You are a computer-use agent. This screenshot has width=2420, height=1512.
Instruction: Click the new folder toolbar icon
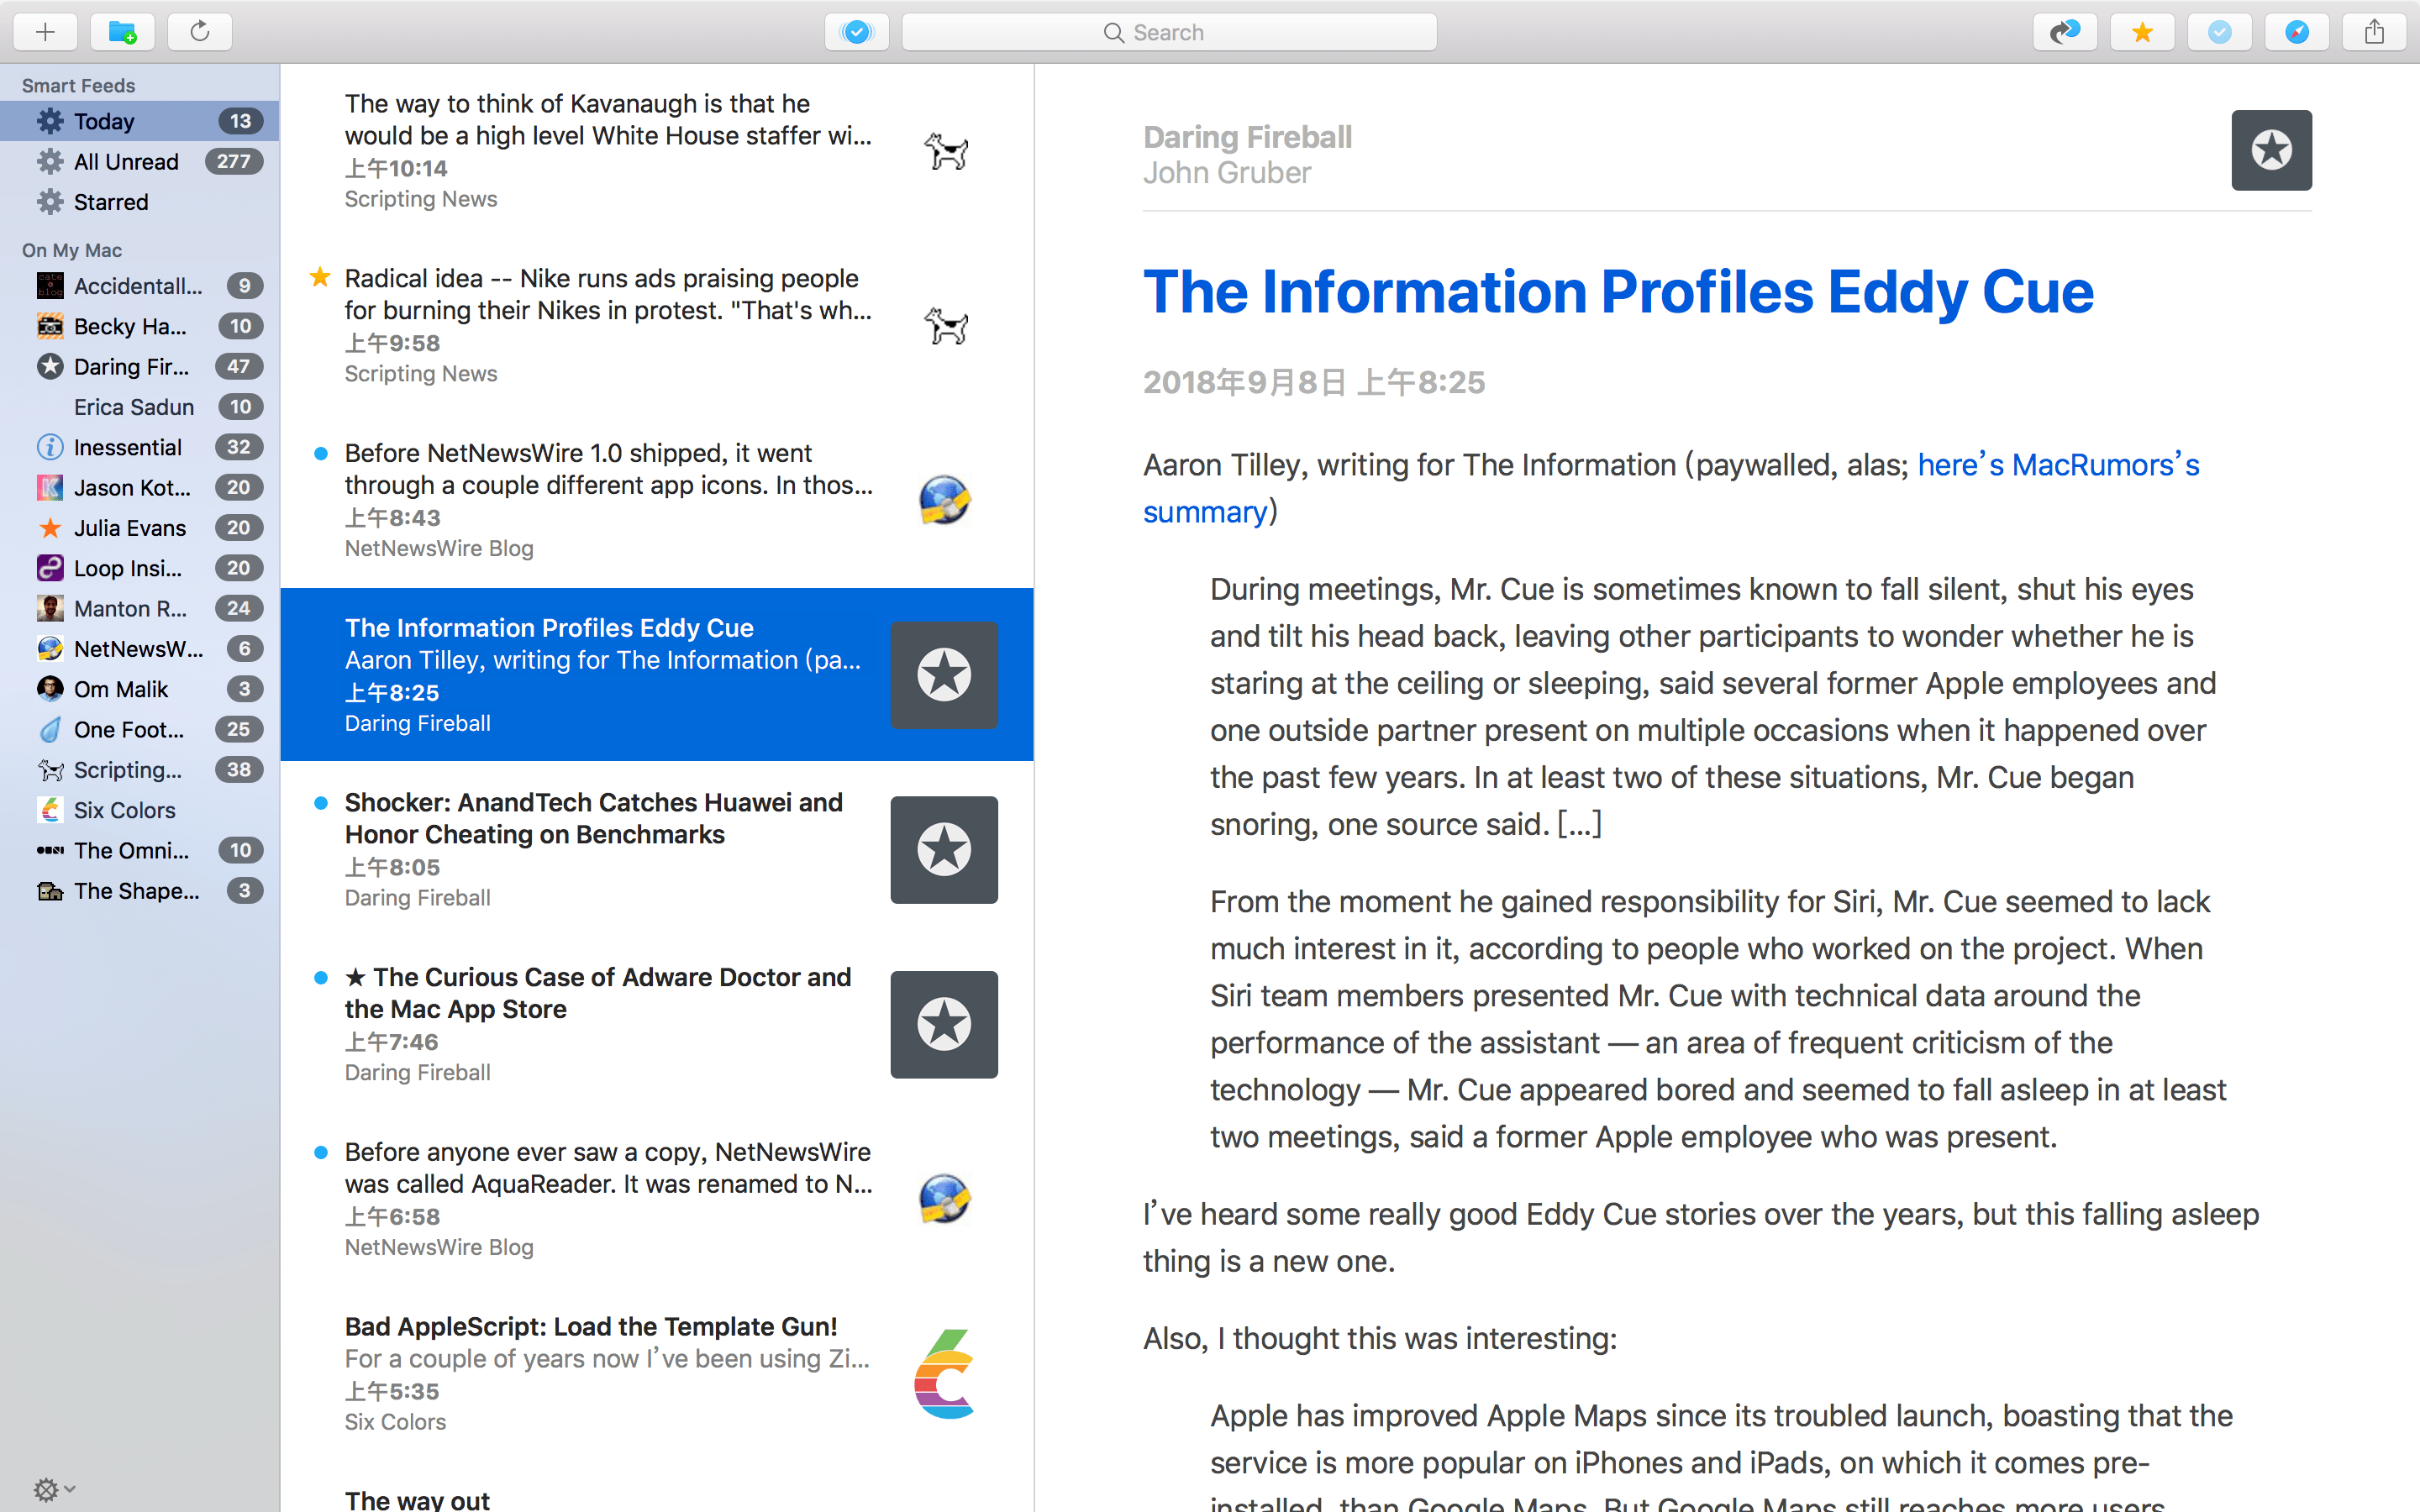click(122, 32)
